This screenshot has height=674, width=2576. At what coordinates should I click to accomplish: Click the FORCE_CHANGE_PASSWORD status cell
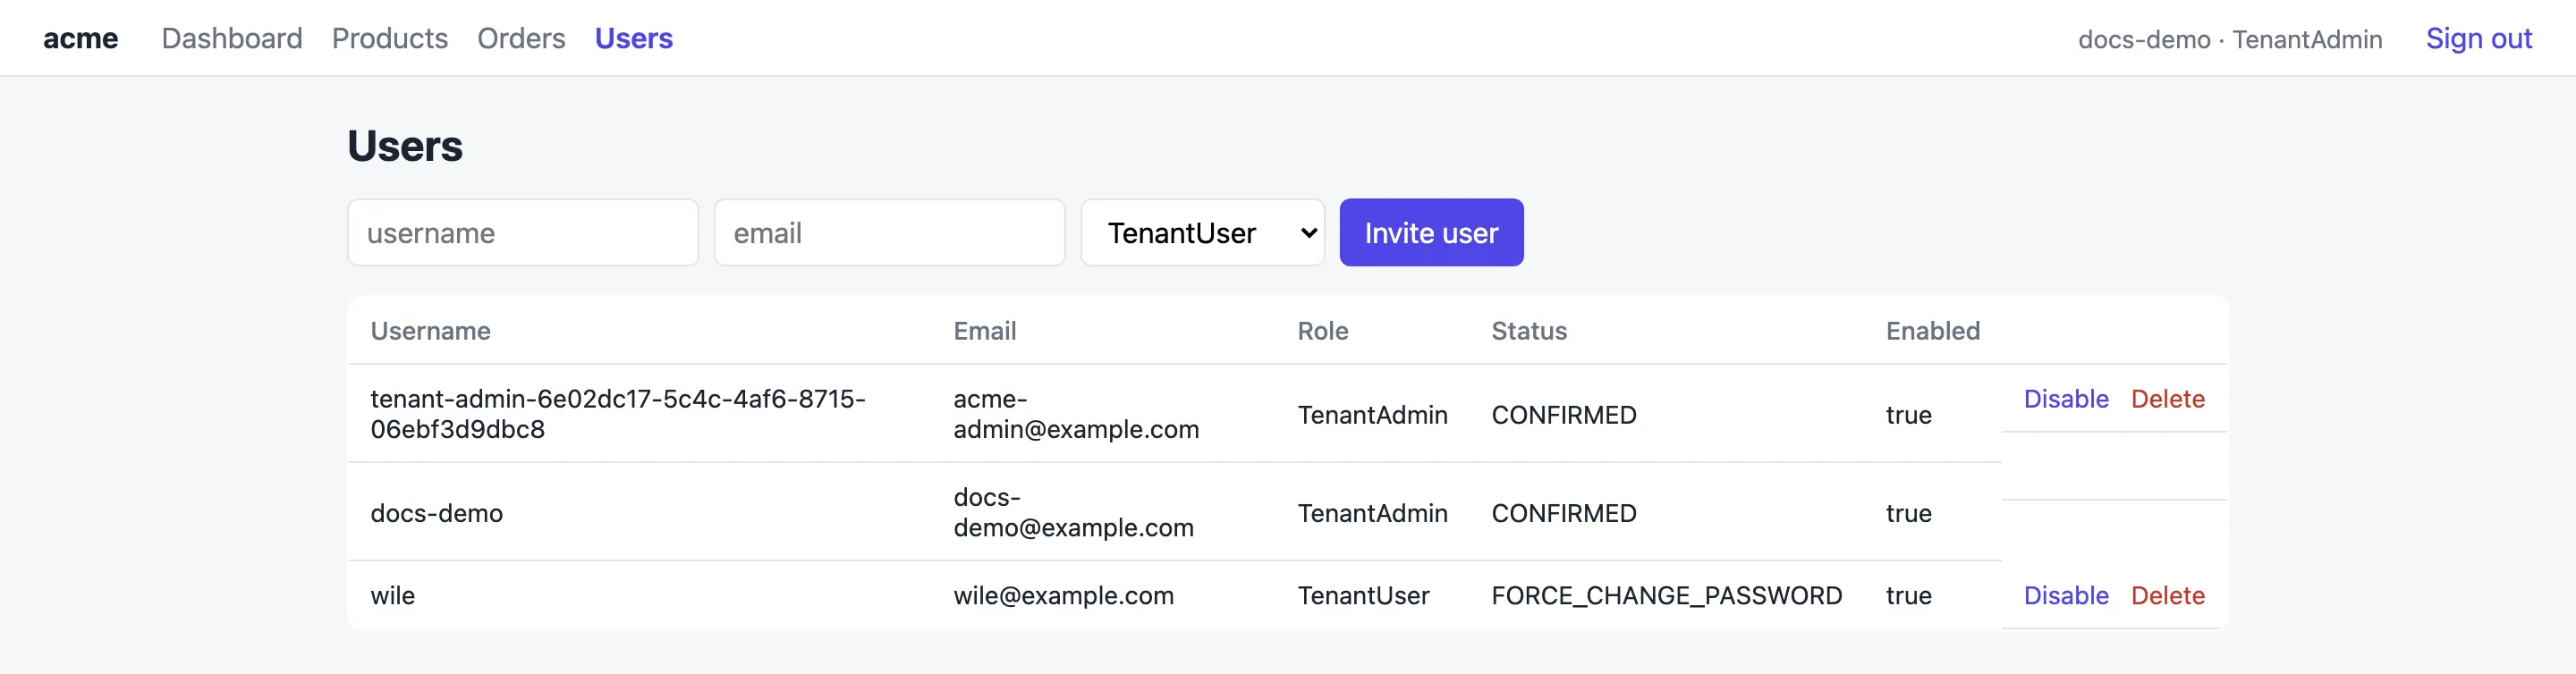[x=1667, y=596]
